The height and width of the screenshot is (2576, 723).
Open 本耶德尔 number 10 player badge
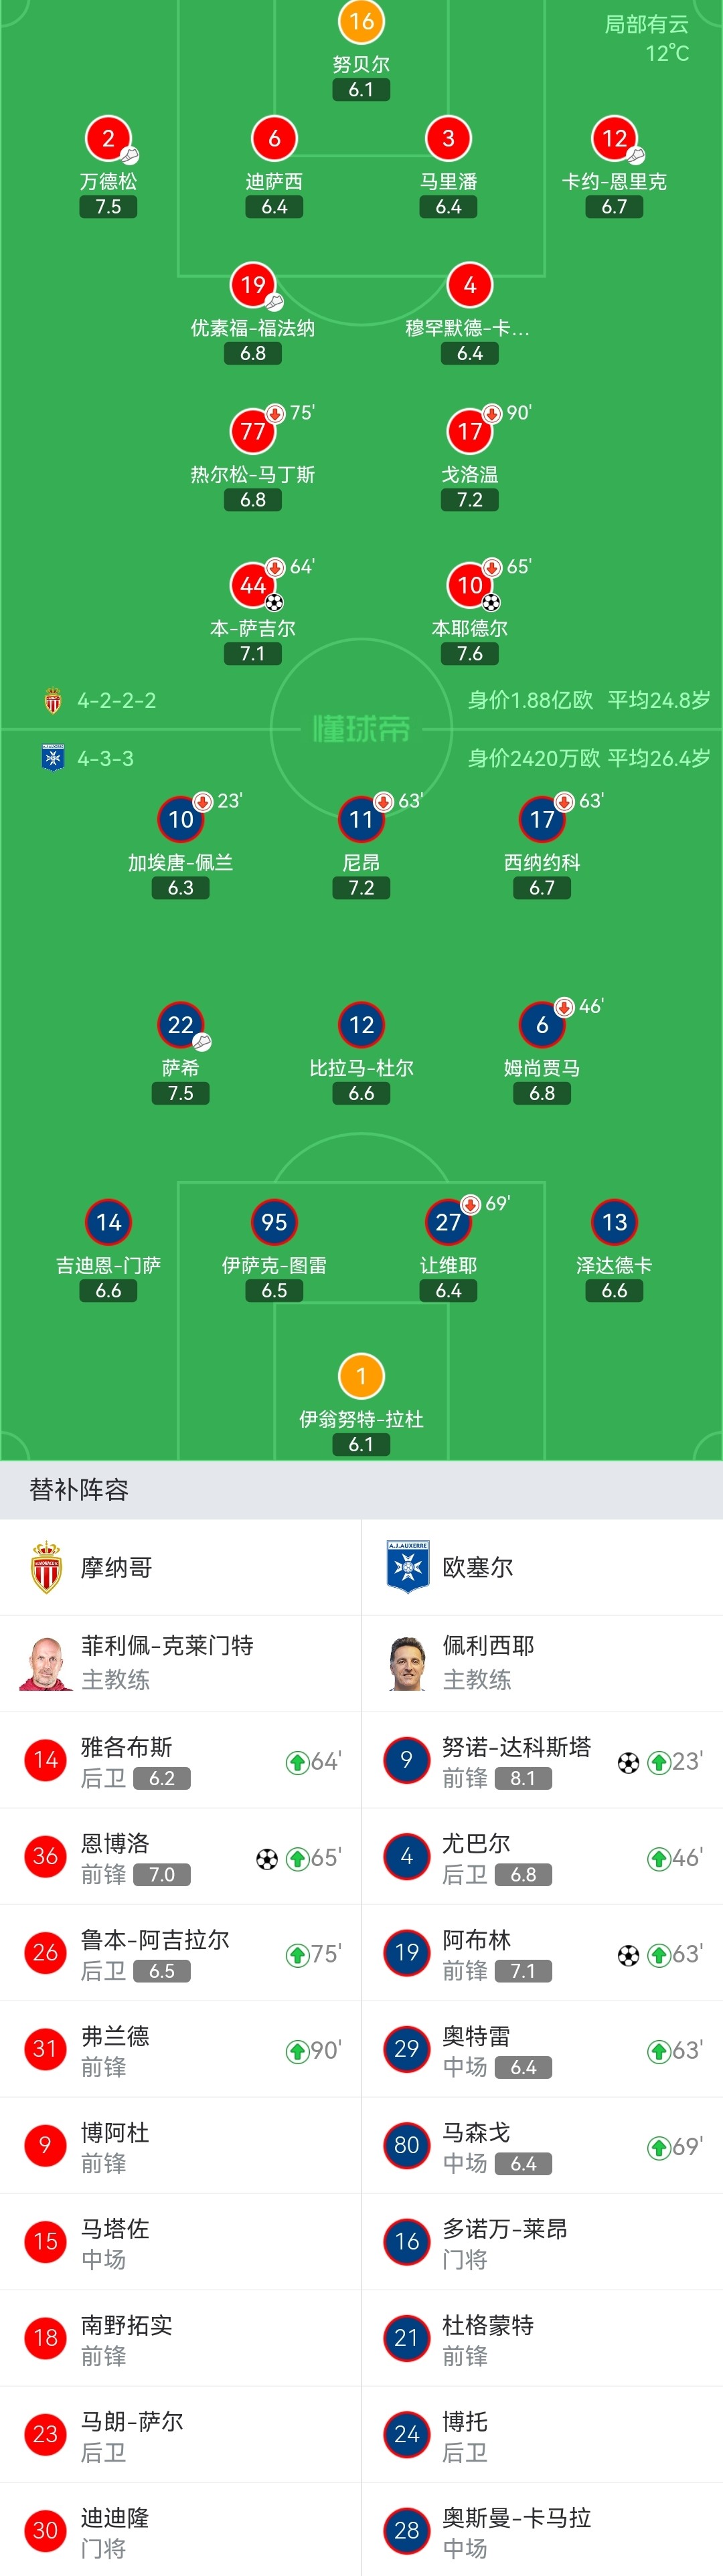tap(470, 585)
